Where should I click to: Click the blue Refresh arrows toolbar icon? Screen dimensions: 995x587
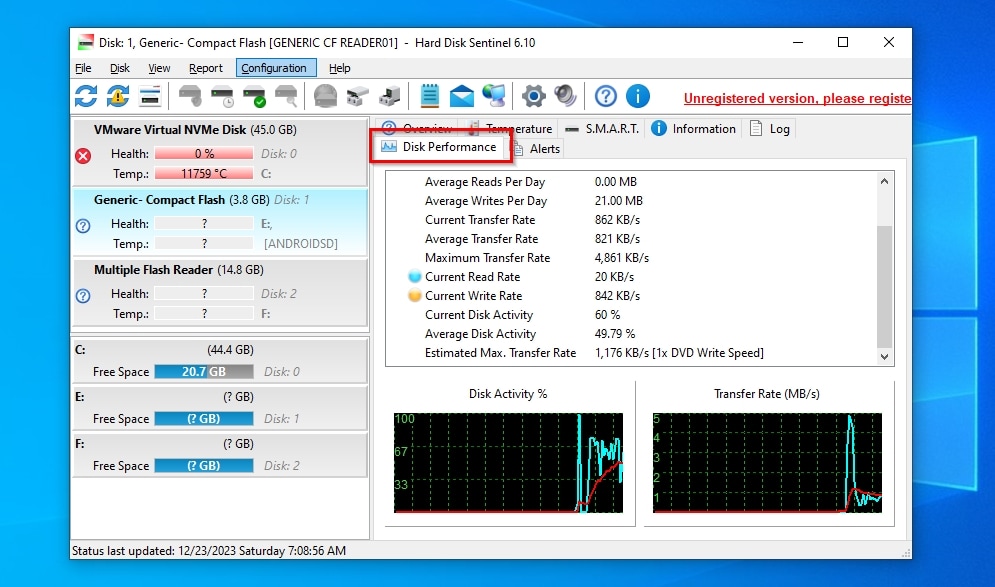(x=86, y=96)
